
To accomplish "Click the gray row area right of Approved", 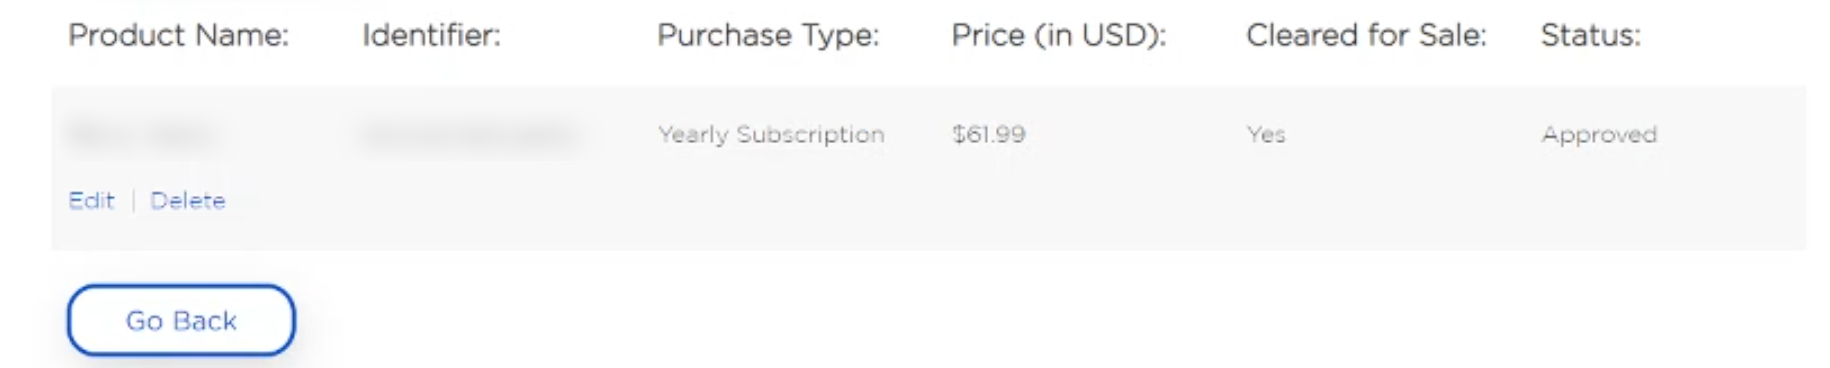I will coord(1735,134).
